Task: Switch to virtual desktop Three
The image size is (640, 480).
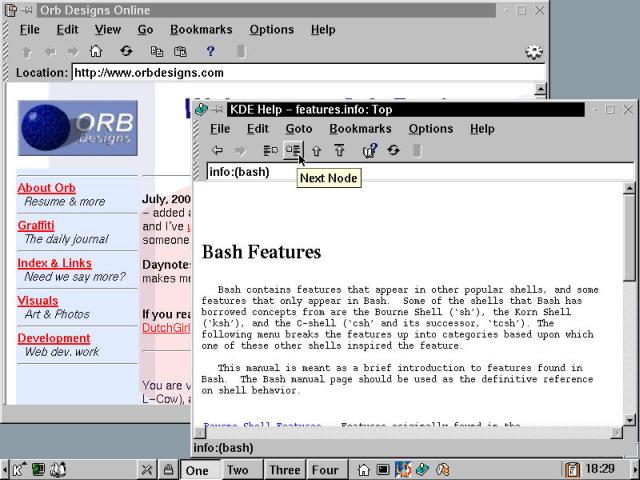Action: pyautogui.click(x=284, y=470)
